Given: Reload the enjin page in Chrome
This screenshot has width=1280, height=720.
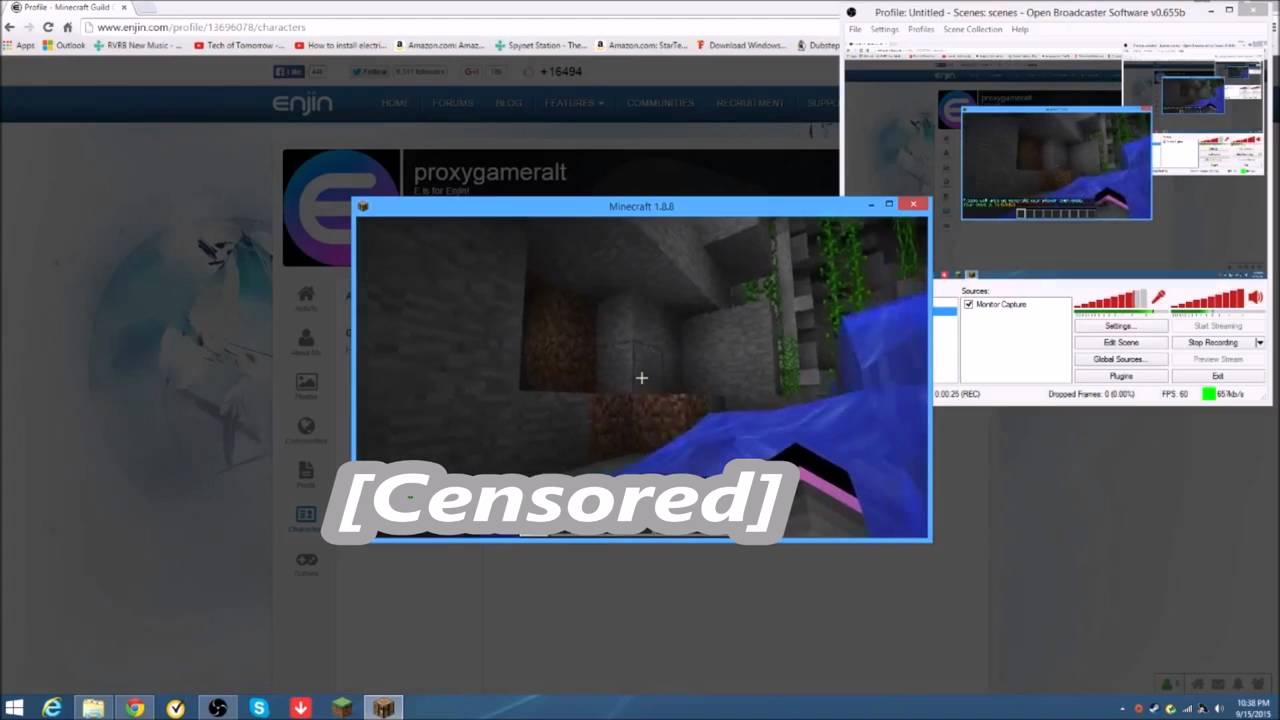Looking at the screenshot, I should point(47,27).
